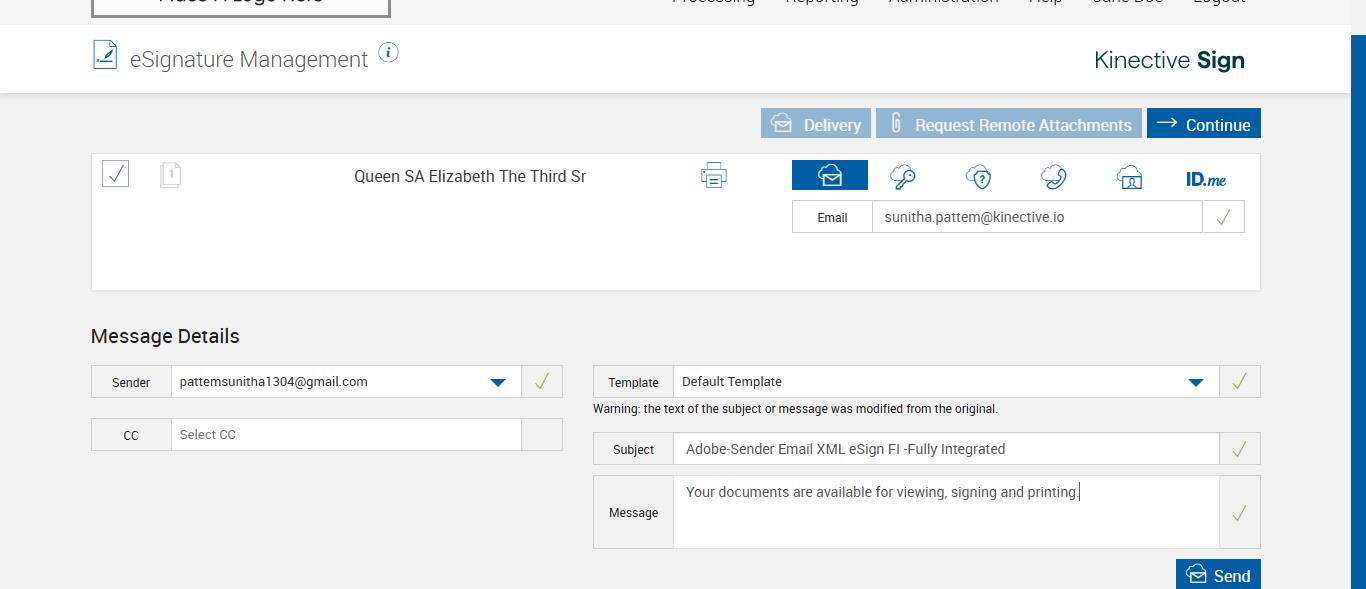
Task: Click the Delivery button
Action: click(816, 124)
